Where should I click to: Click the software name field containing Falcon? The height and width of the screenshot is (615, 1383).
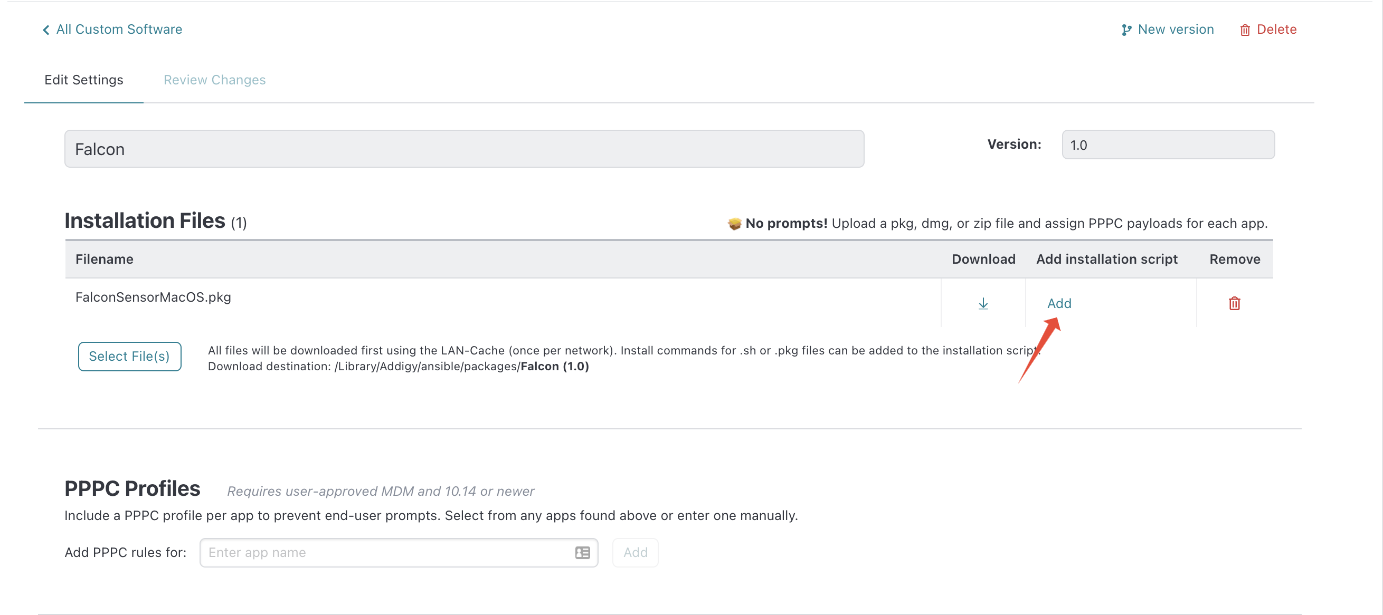point(464,149)
